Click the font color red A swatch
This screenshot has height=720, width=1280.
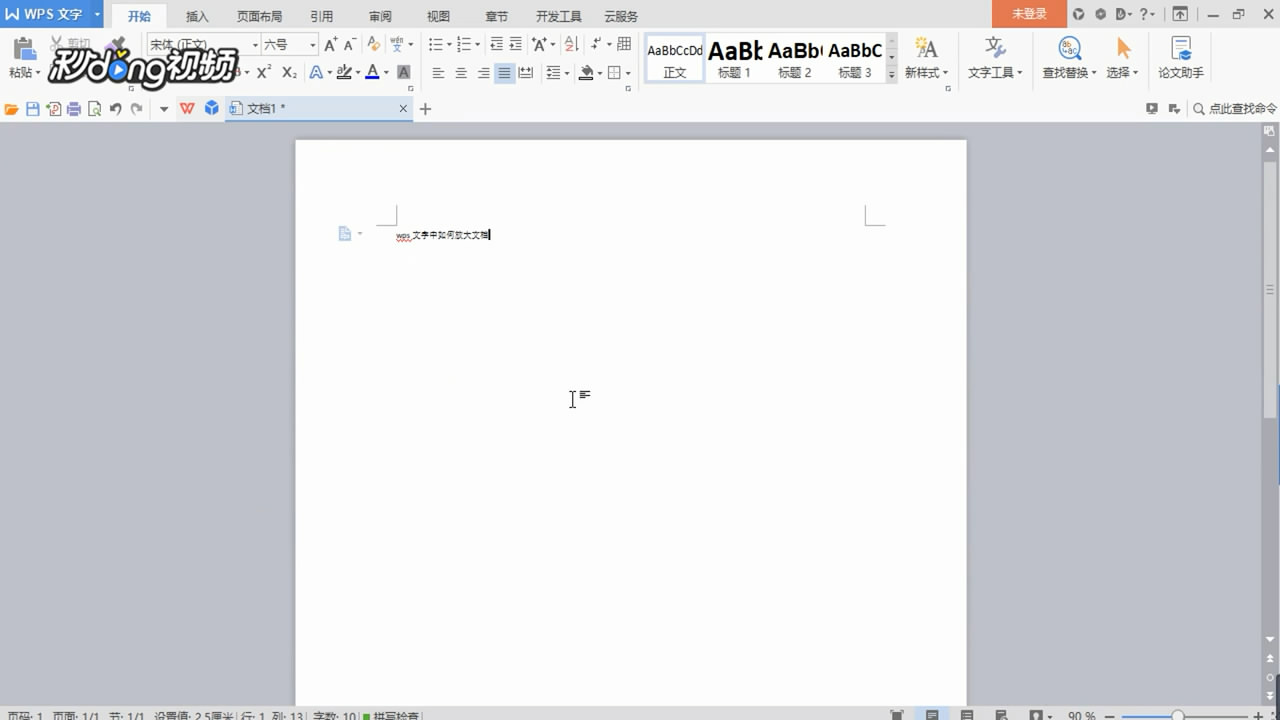coord(372,72)
